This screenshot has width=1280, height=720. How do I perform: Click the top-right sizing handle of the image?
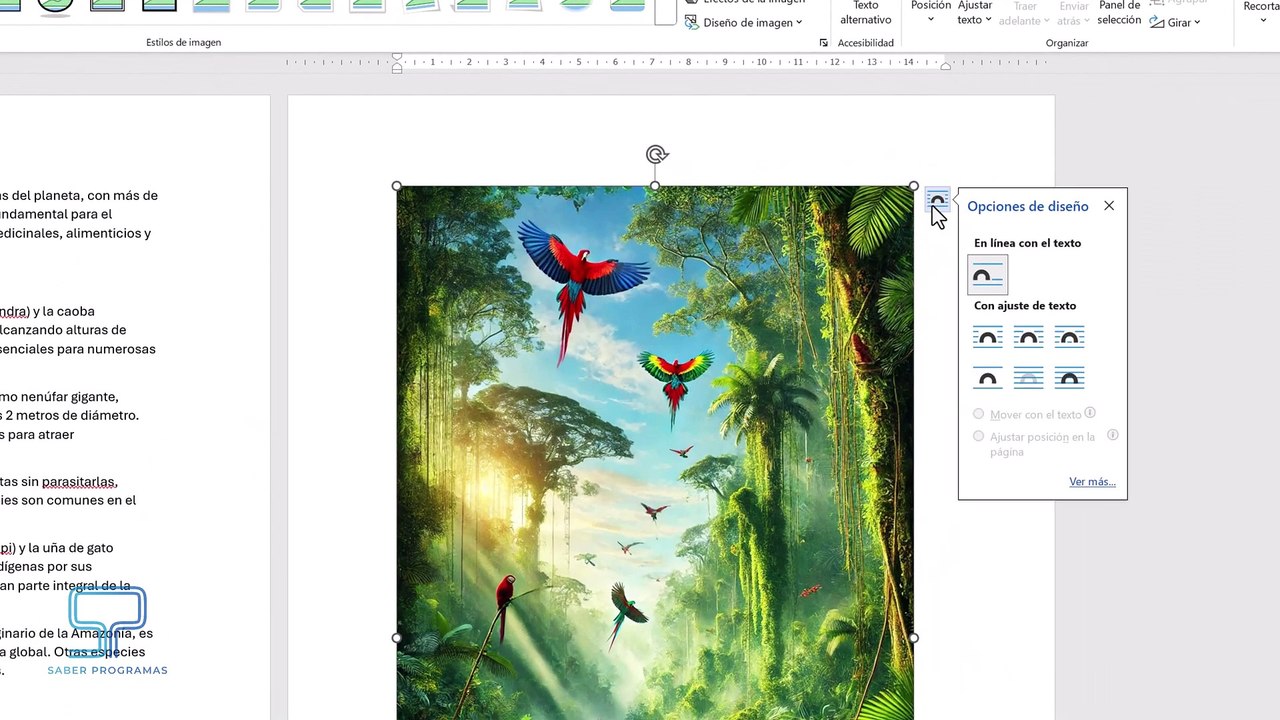tap(914, 186)
